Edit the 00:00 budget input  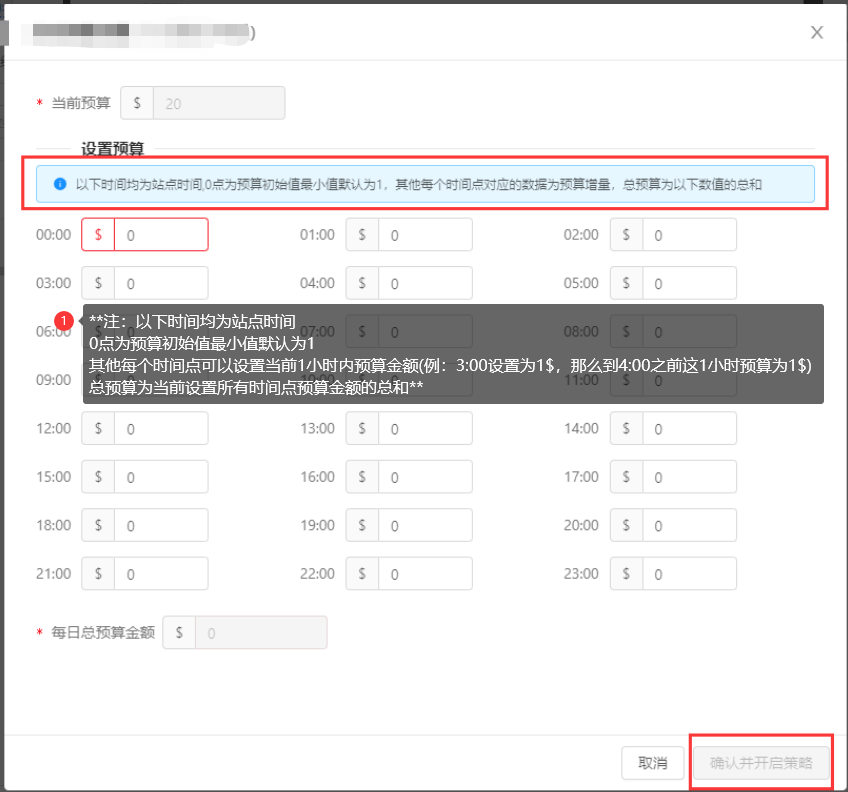pyautogui.click(x=161, y=234)
